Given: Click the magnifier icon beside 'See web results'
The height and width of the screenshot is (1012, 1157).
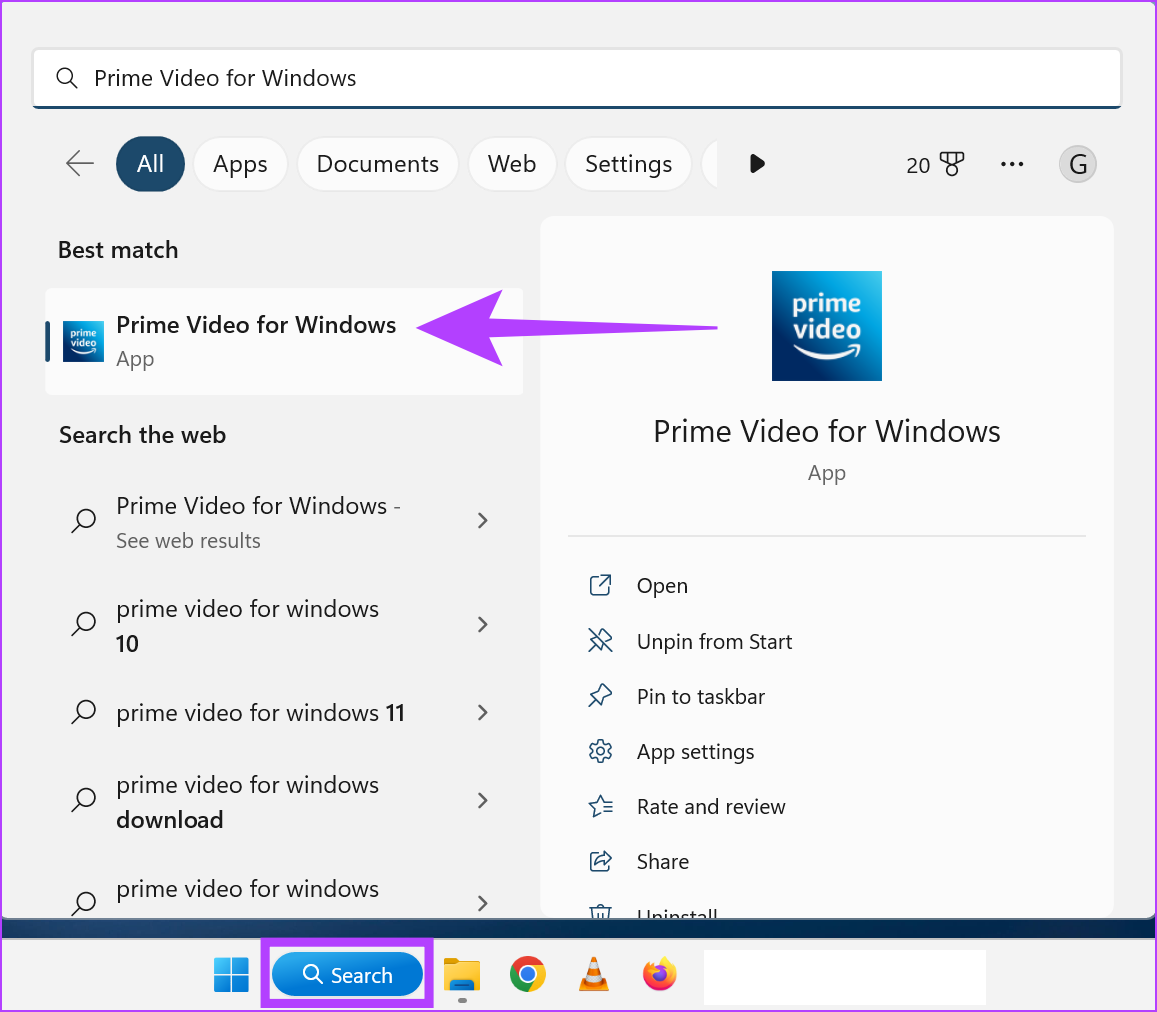Looking at the screenshot, I should coord(83,520).
